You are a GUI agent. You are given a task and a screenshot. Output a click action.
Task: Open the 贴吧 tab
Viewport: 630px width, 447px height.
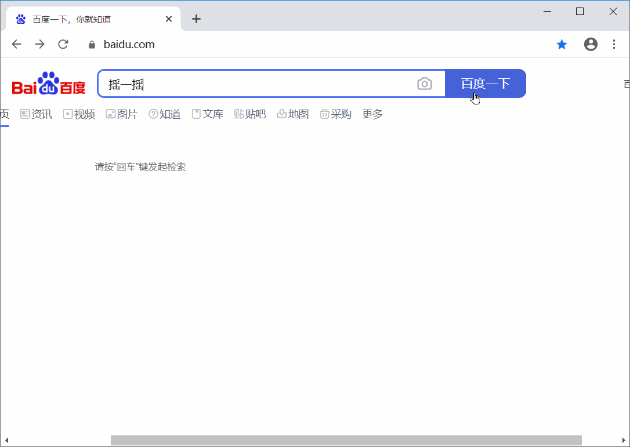click(x=250, y=114)
